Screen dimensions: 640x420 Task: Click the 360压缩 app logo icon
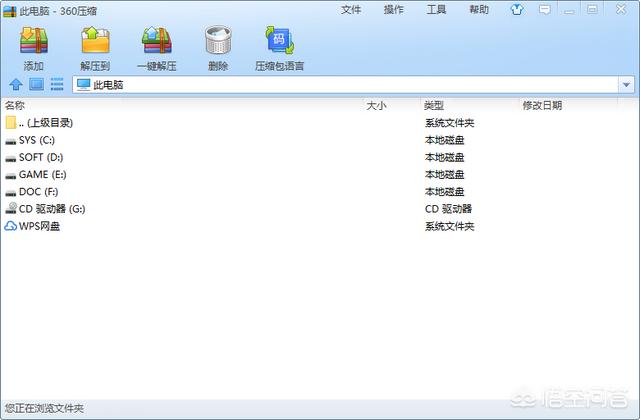click(x=9, y=11)
